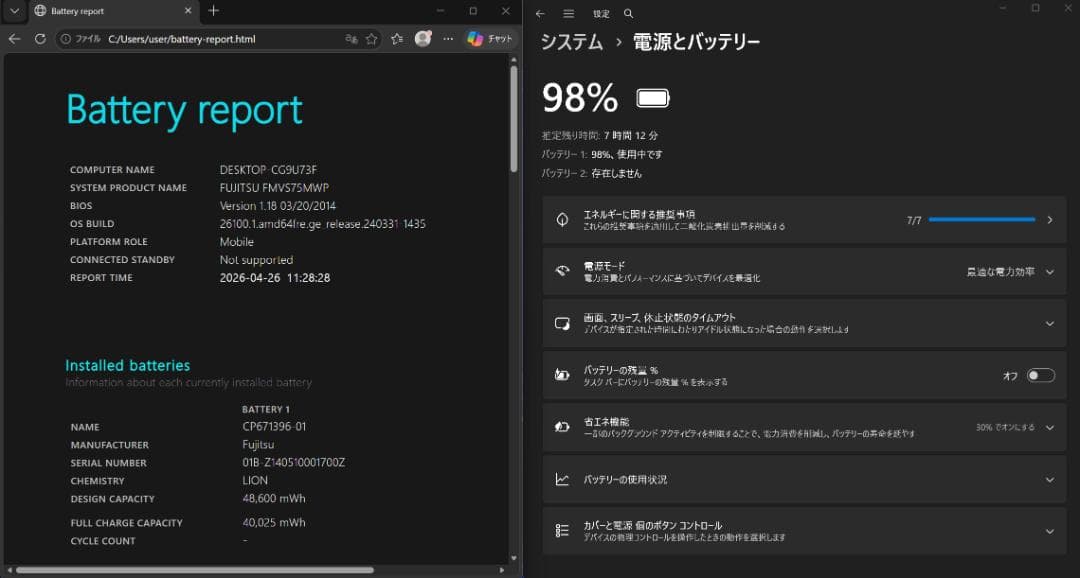
Task: Open a new browser tab
Action: coord(214,10)
